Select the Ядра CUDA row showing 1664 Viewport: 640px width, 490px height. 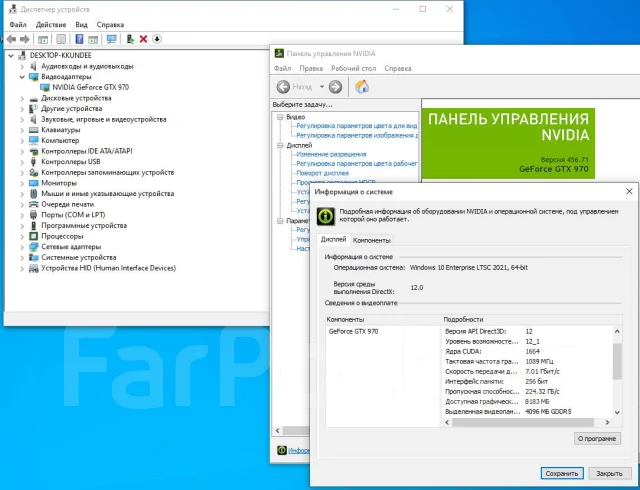coord(527,352)
